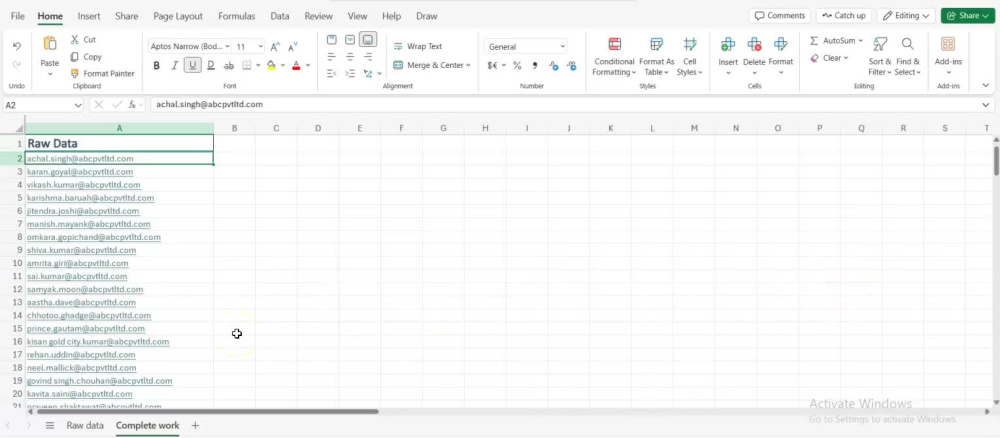Switch to the Formulas tab

237,16
